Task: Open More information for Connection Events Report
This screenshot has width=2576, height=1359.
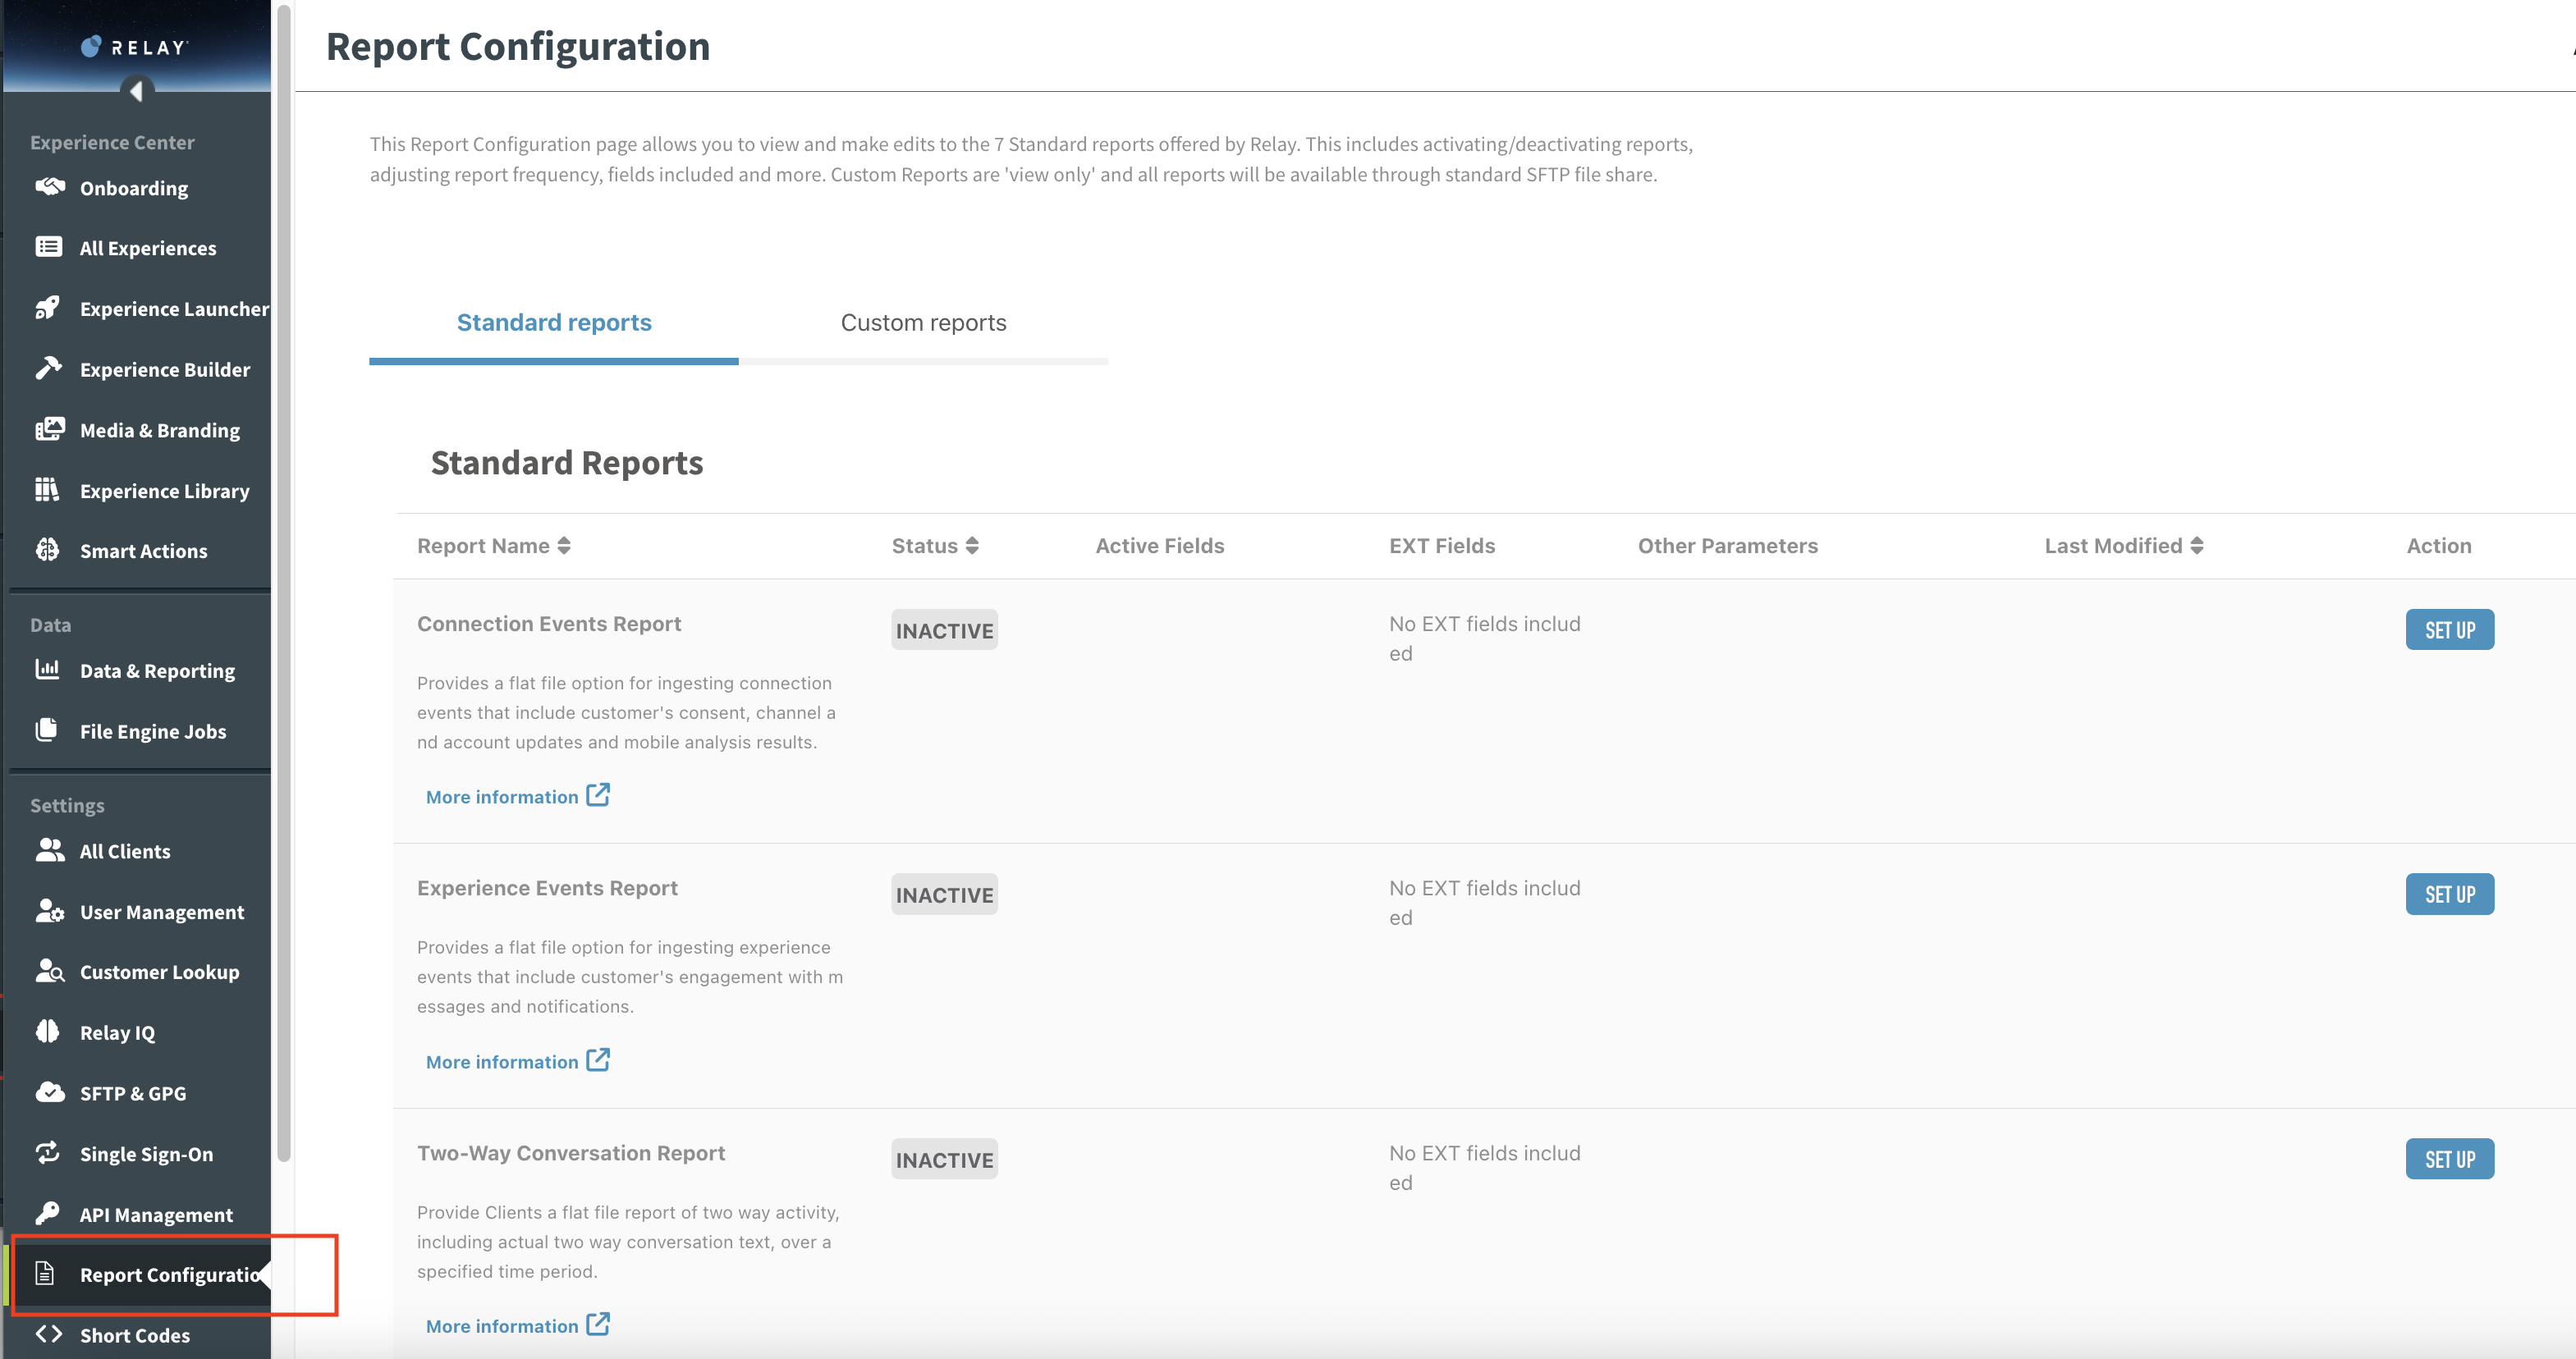Action: pos(517,796)
